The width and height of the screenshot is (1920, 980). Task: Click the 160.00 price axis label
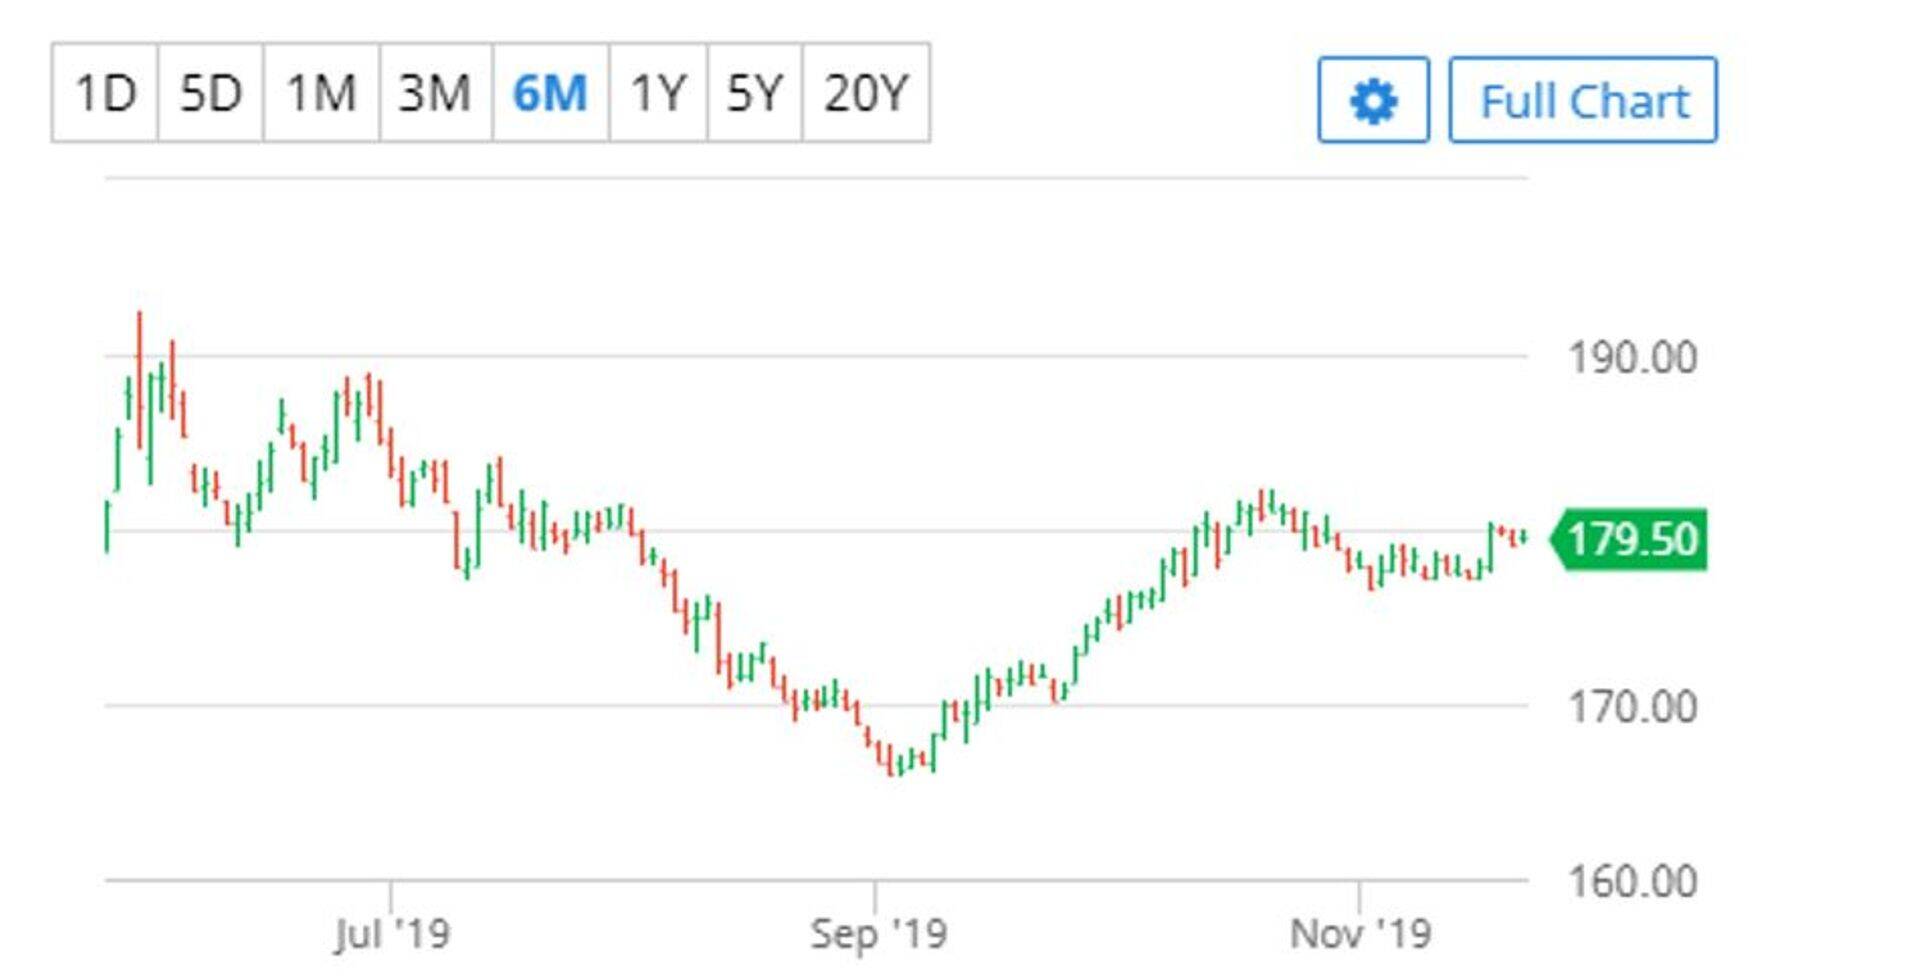1632,882
